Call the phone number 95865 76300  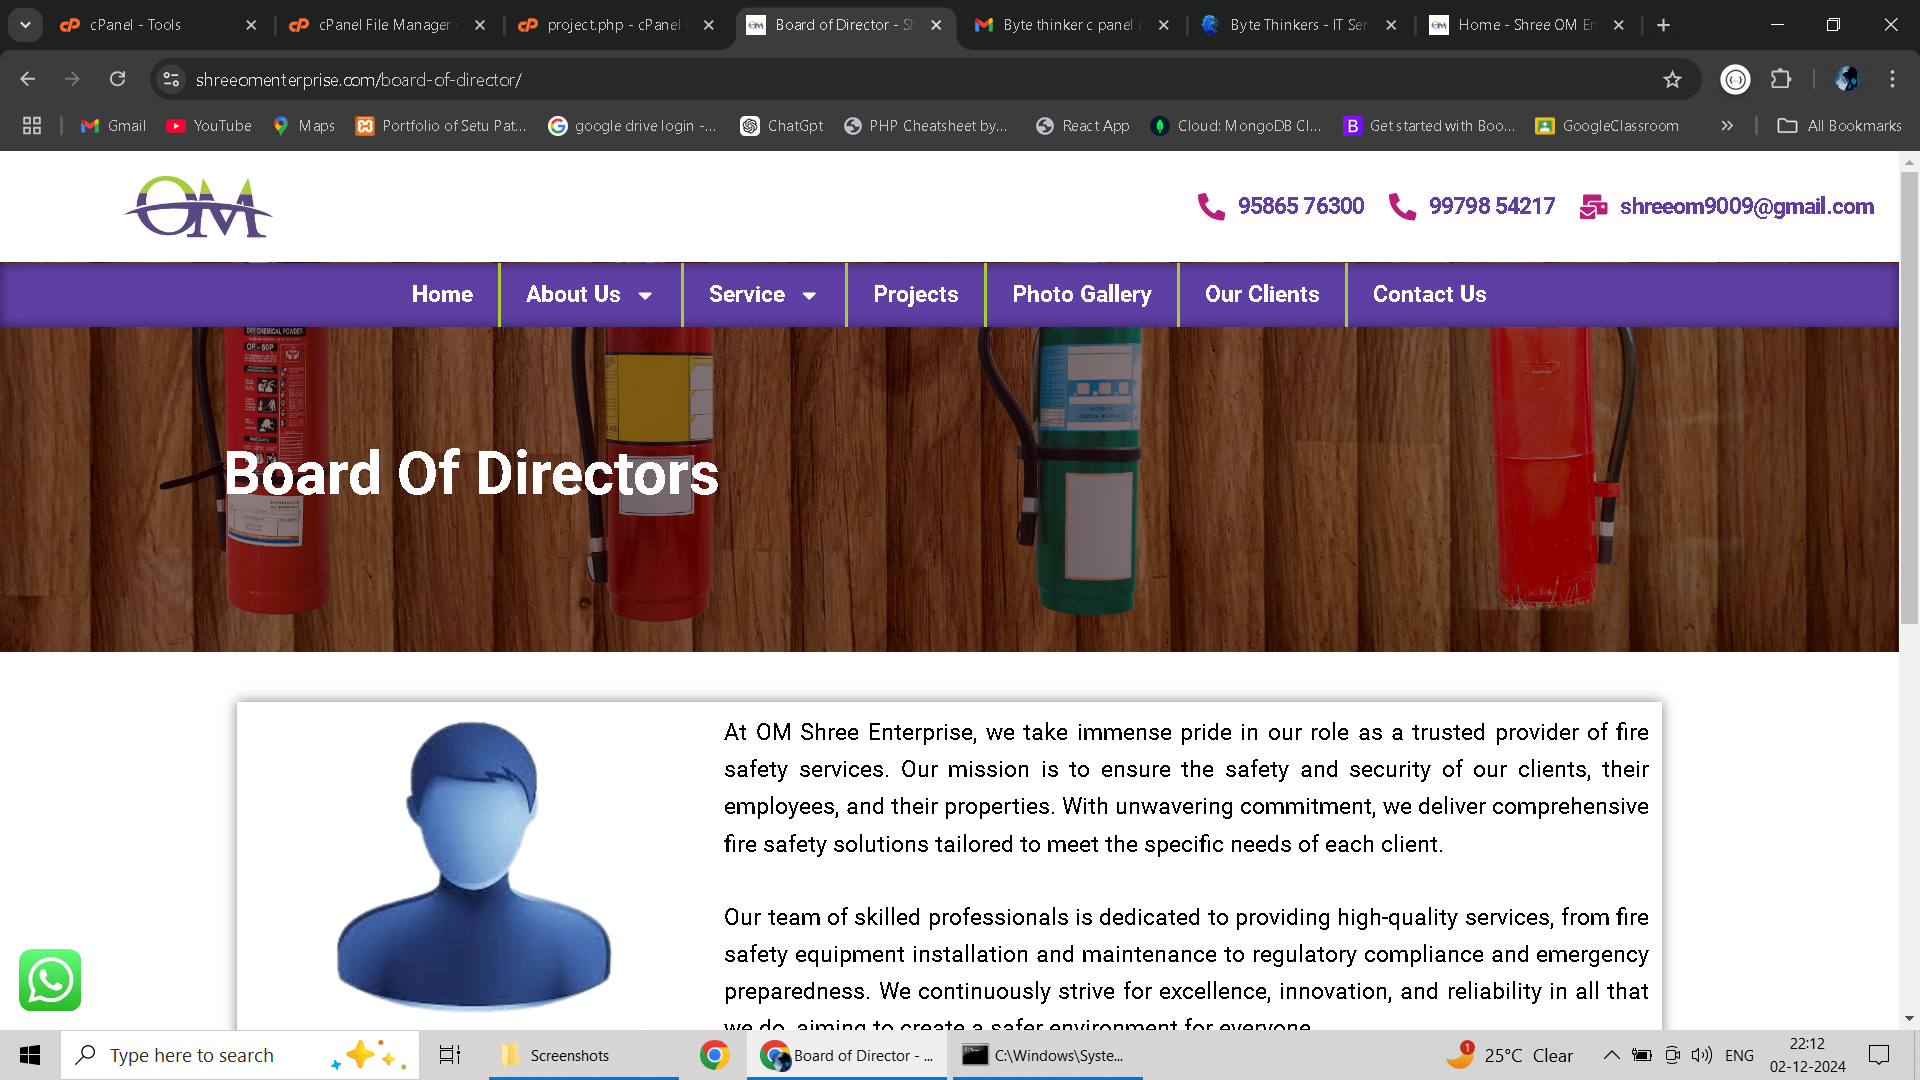1300,207
